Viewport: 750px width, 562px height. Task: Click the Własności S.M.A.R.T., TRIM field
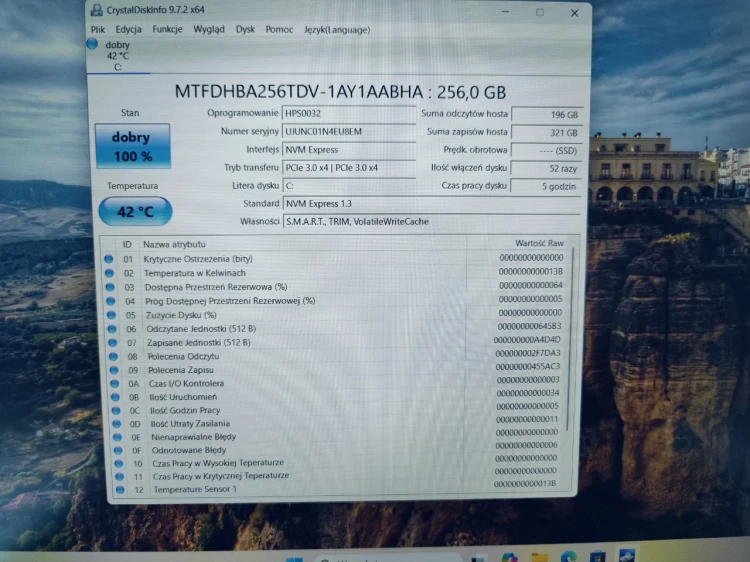click(x=431, y=221)
